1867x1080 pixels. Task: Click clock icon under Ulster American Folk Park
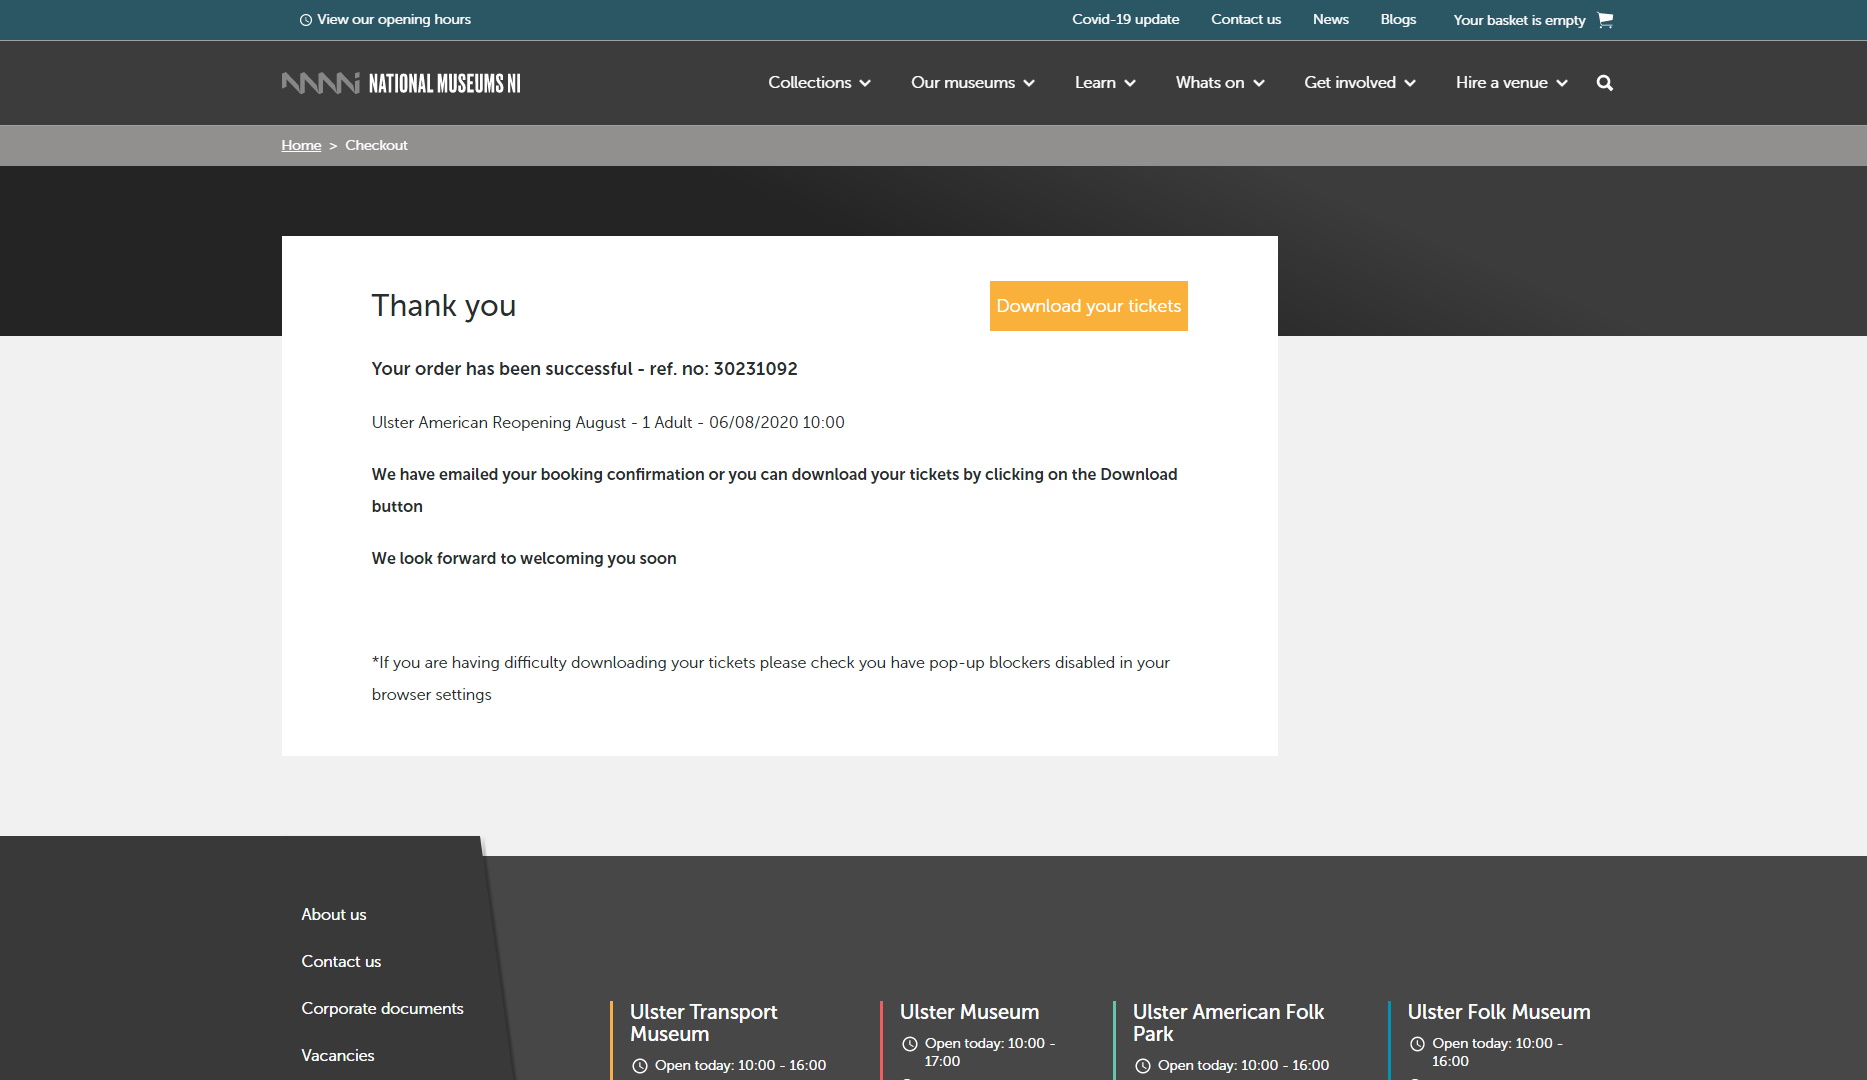(x=1143, y=1066)
